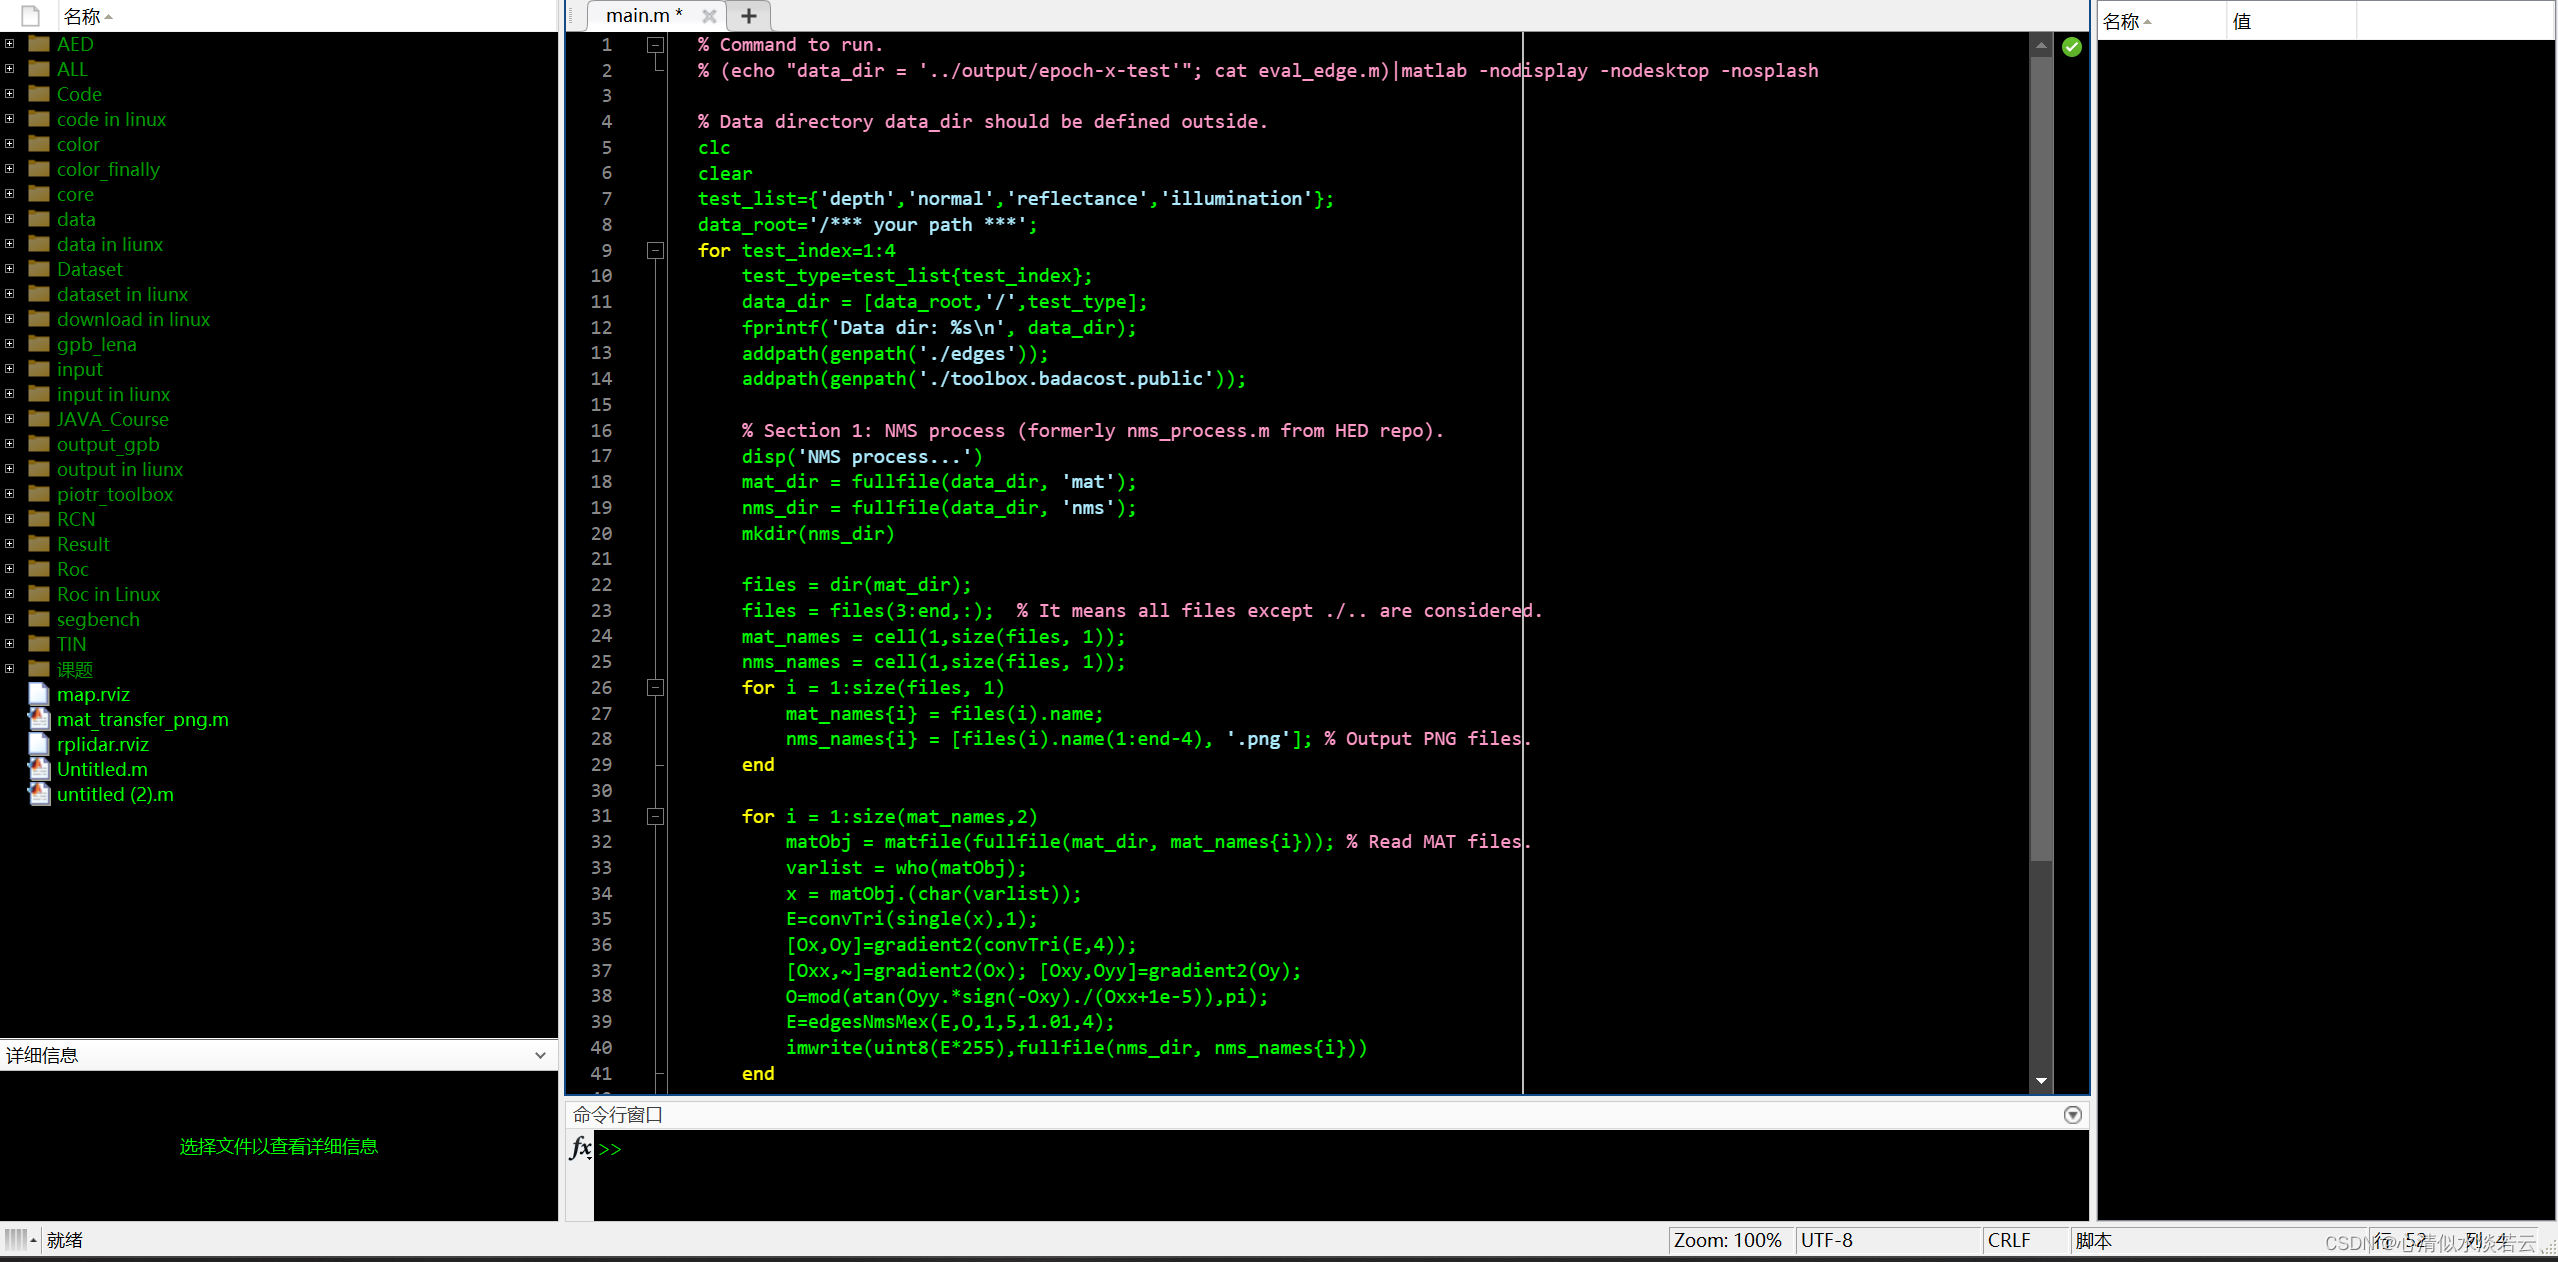This screenshot has width=2558, height=1262.
Task: Click the busy indicator icon in status bar
Action: [16, 1240]
